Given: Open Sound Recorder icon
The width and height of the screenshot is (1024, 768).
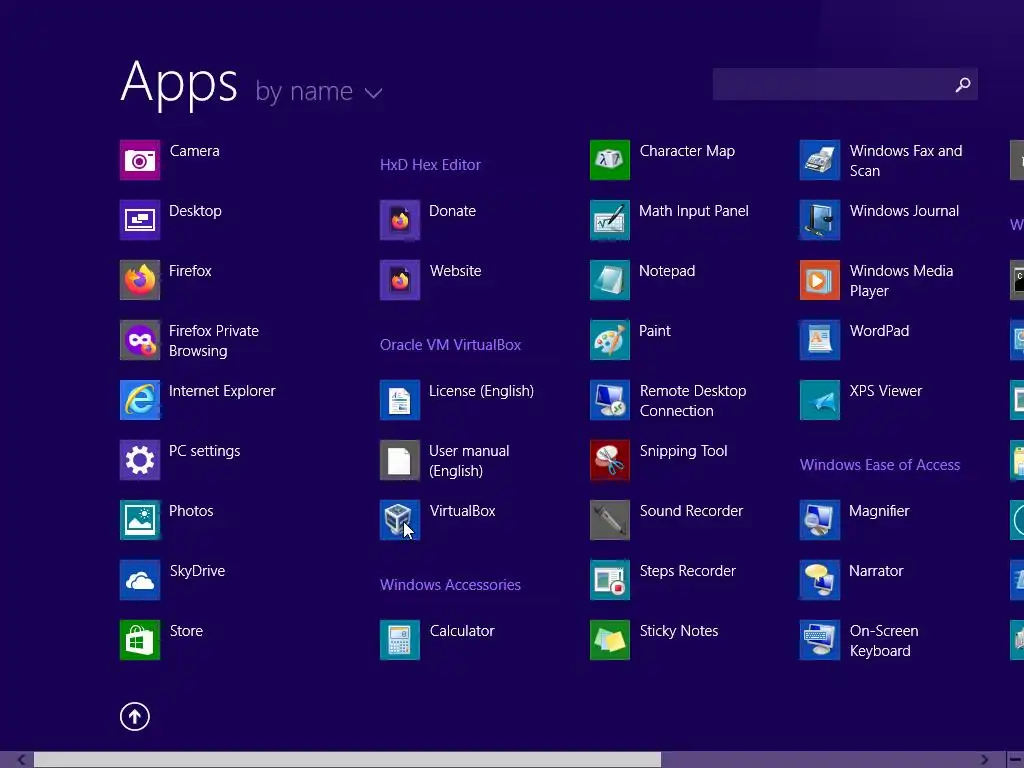Looking at the screenshot, I should [x=610, y=520].
